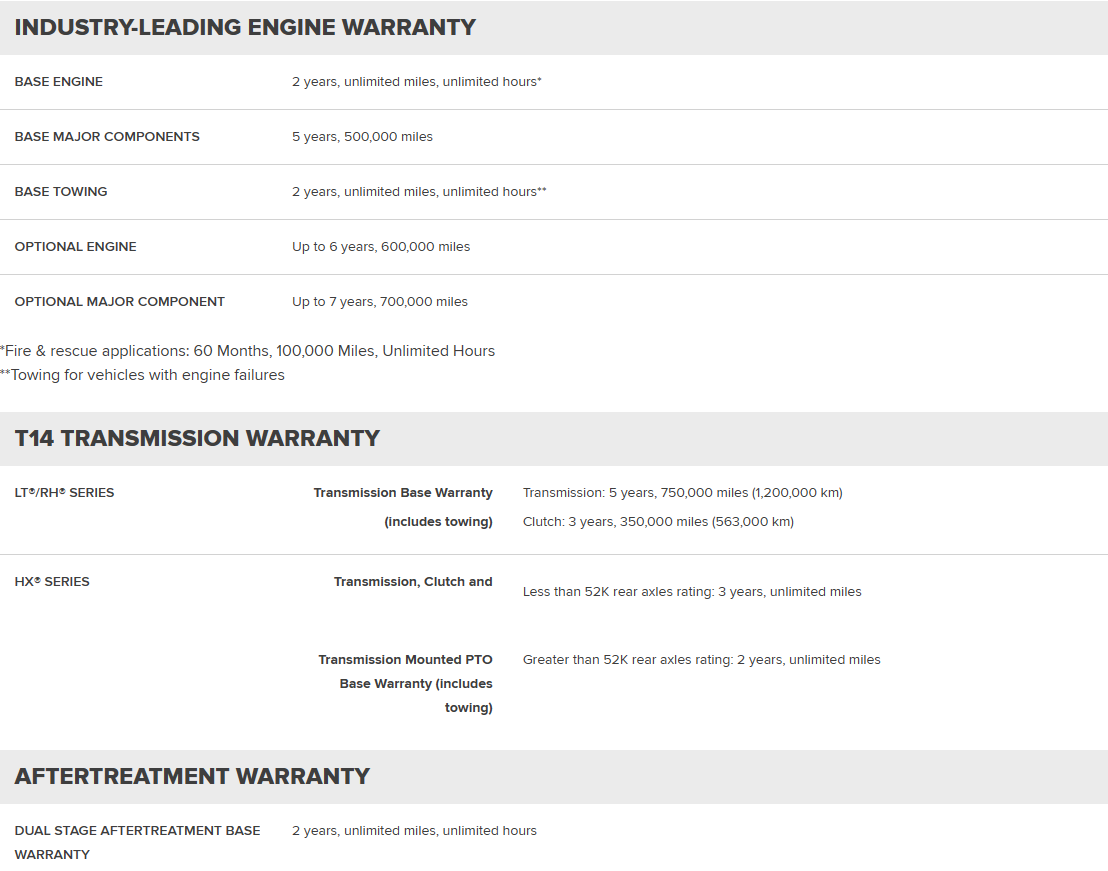Image resolution: width=1108 pixels, height=871 pixels.
Task: Click the base towing value ending with double asterisk
Action: [419, 192]
